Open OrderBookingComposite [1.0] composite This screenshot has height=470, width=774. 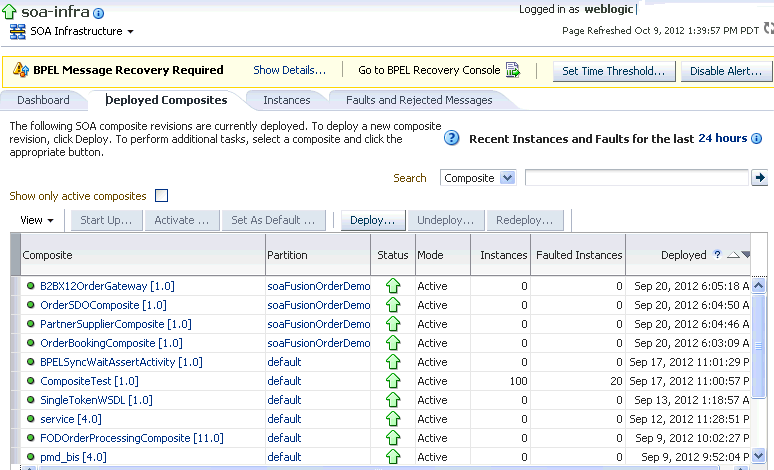coord(111,343)
